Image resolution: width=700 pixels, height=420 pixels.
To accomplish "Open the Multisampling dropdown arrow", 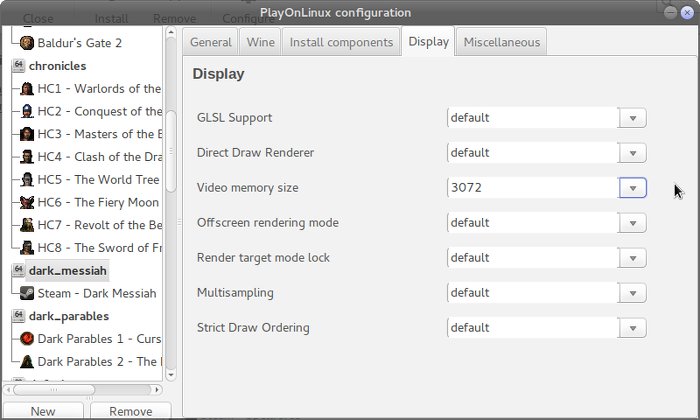I will [x=633, y=293].
